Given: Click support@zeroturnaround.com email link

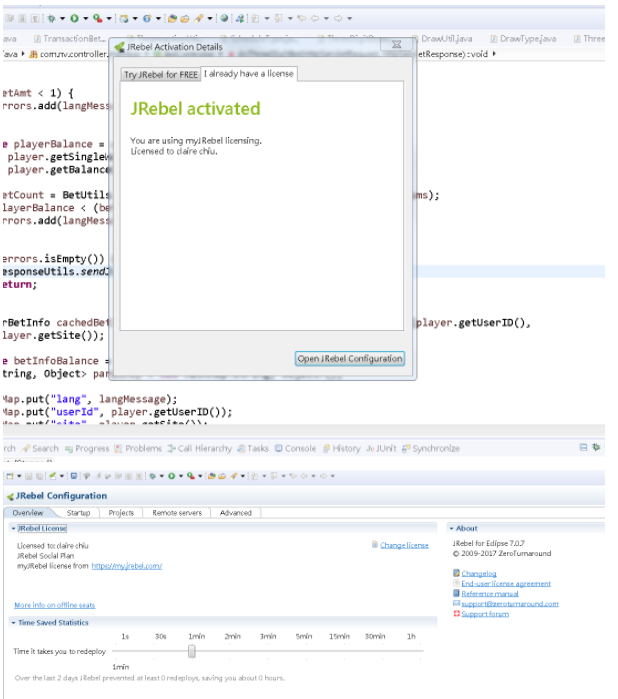Looking at the screenshot, I should [x=510, y=604].
